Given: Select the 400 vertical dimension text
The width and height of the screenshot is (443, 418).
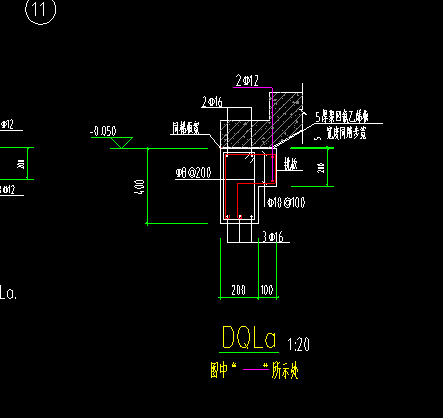Looking at the screenshot, I should click(x=140, y=187).
